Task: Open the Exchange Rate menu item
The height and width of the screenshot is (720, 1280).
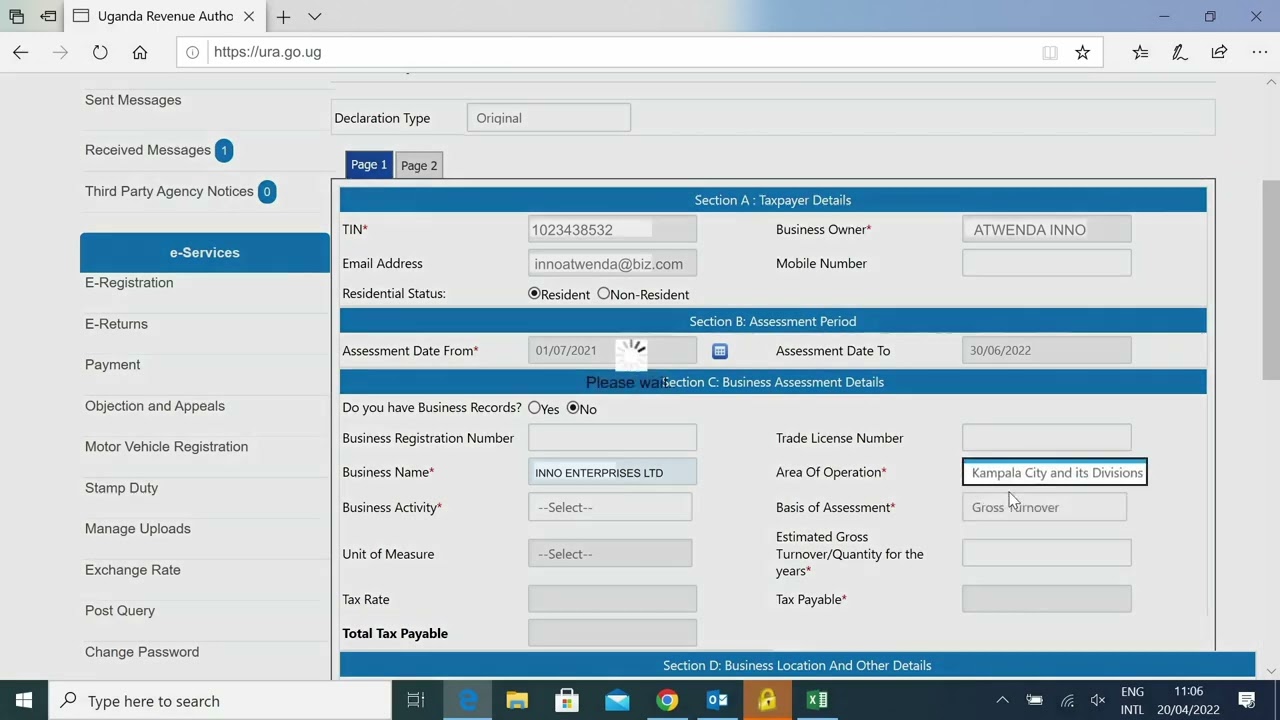Action: coord(133,570)
